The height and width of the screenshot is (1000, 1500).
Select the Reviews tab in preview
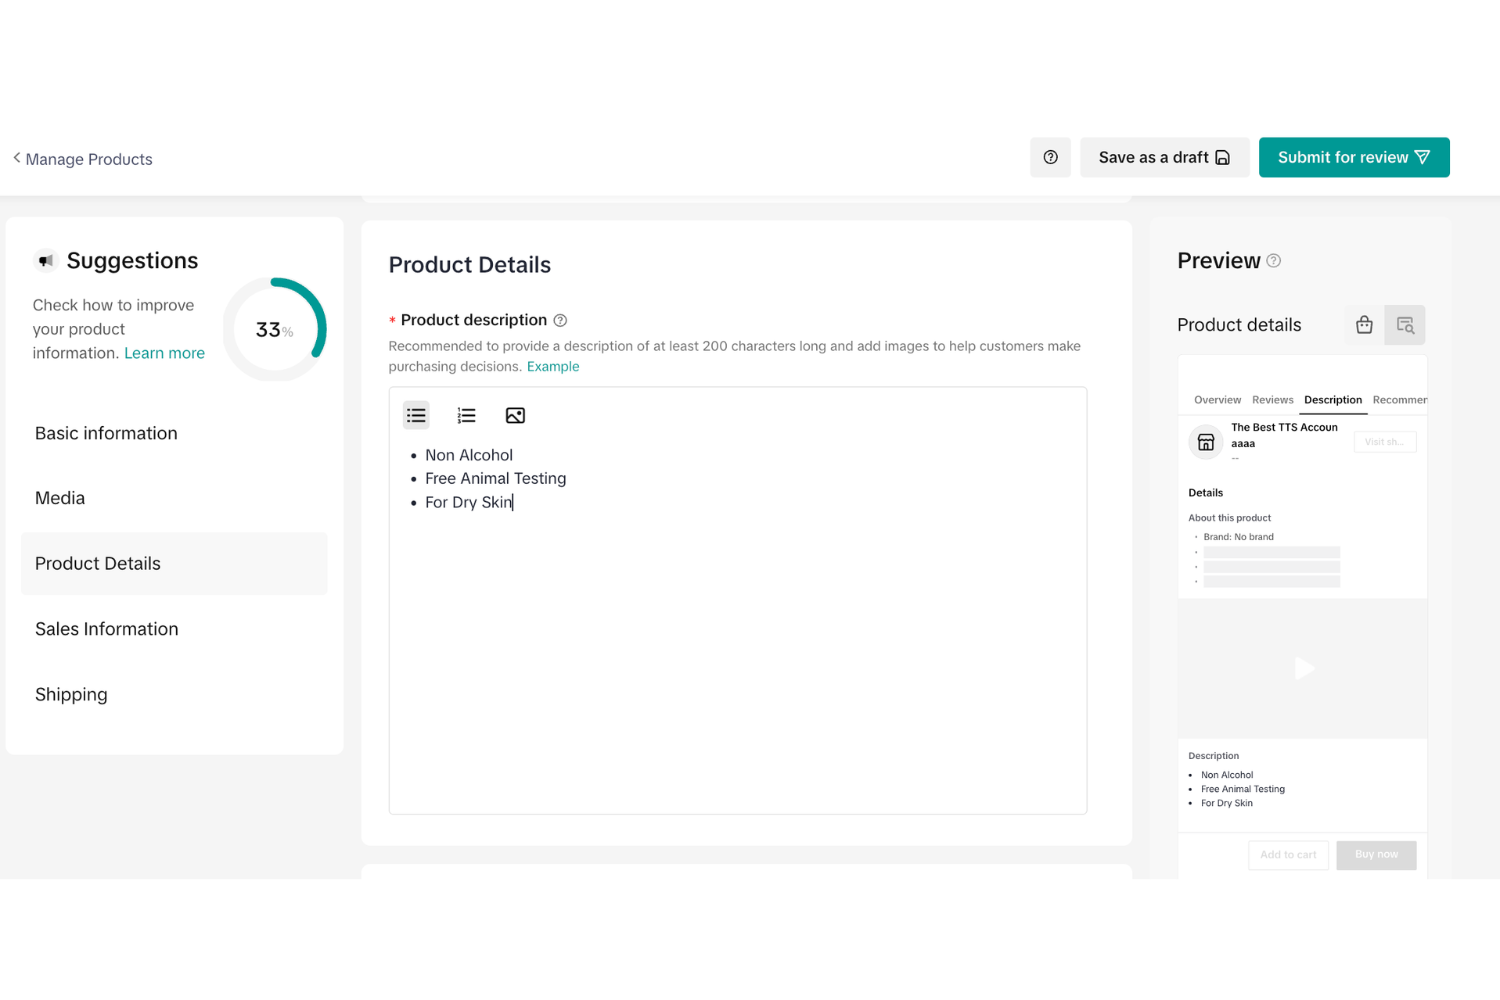point(1272,400)
